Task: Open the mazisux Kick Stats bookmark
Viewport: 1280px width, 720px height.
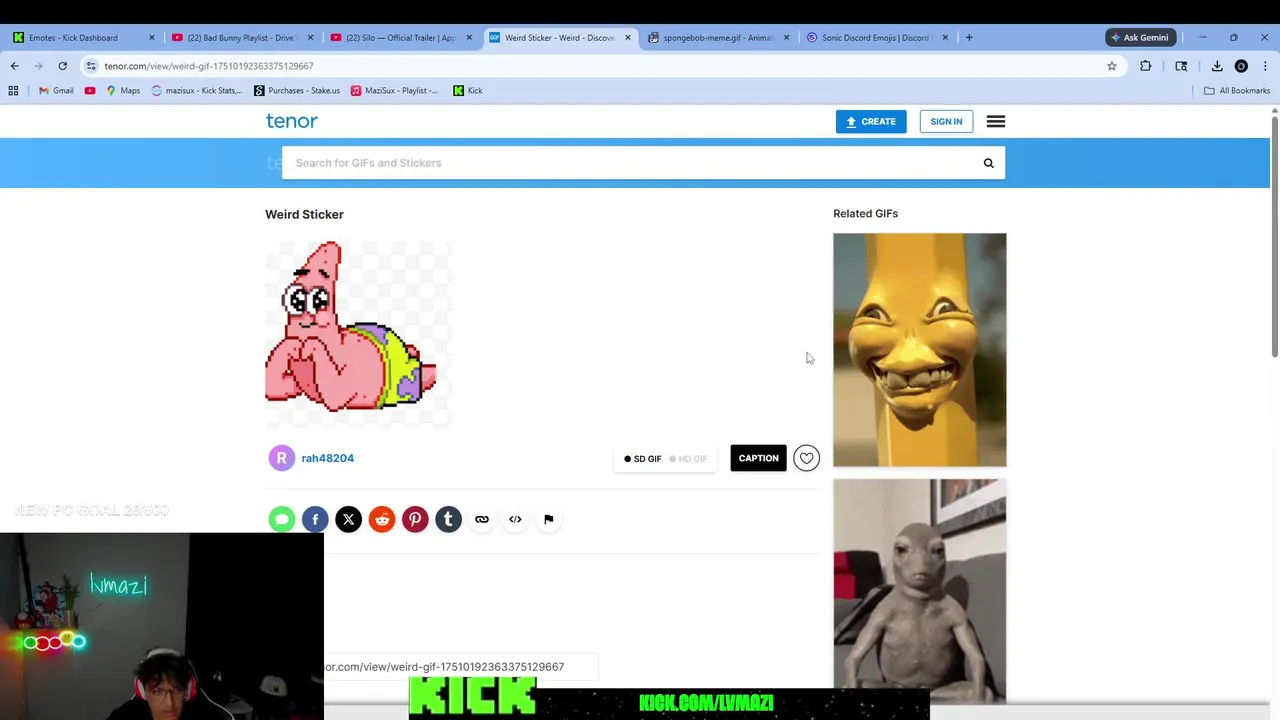Action: (197, 90)
